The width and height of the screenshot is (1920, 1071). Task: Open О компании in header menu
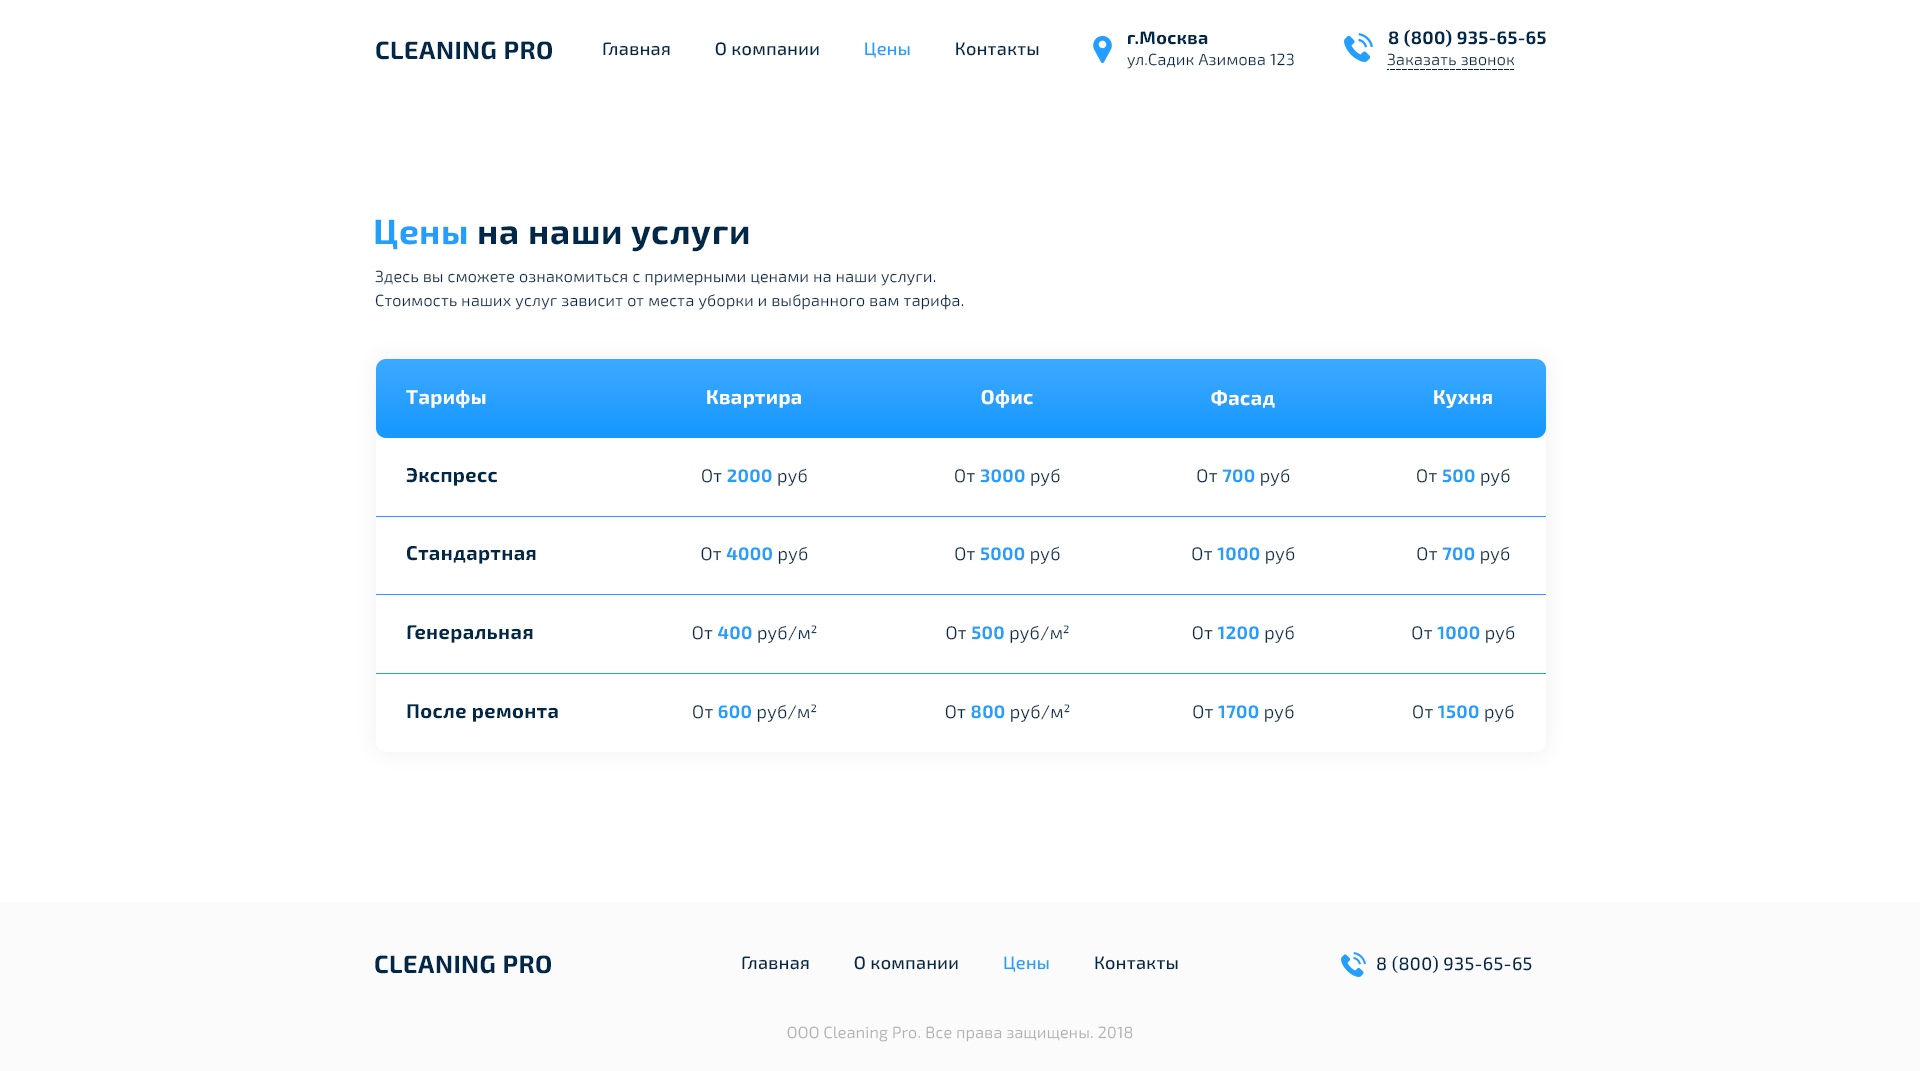pos(767,49)
